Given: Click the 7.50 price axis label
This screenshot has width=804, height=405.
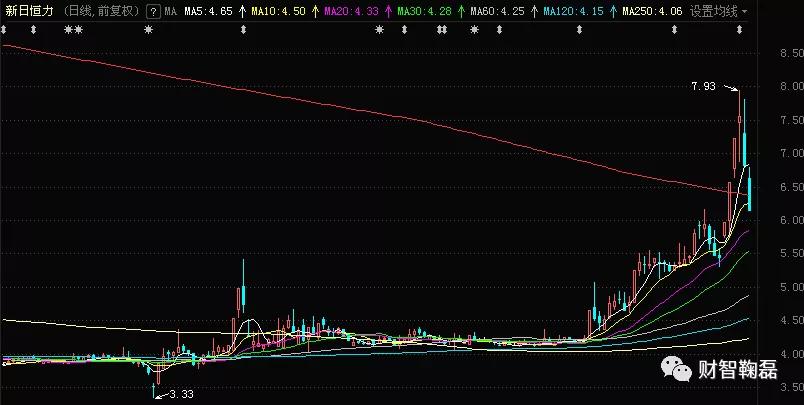Looking at the screenshot, I should pos(791,120).
